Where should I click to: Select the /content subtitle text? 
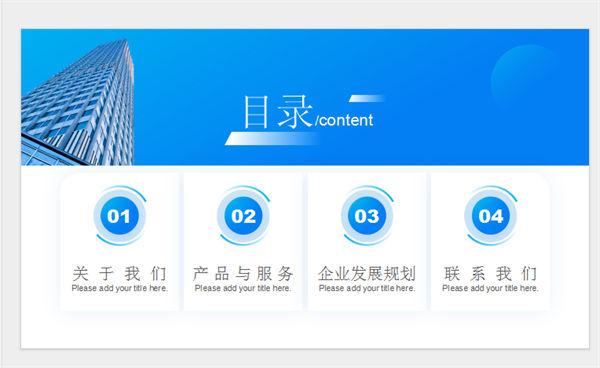click(344, 120)
